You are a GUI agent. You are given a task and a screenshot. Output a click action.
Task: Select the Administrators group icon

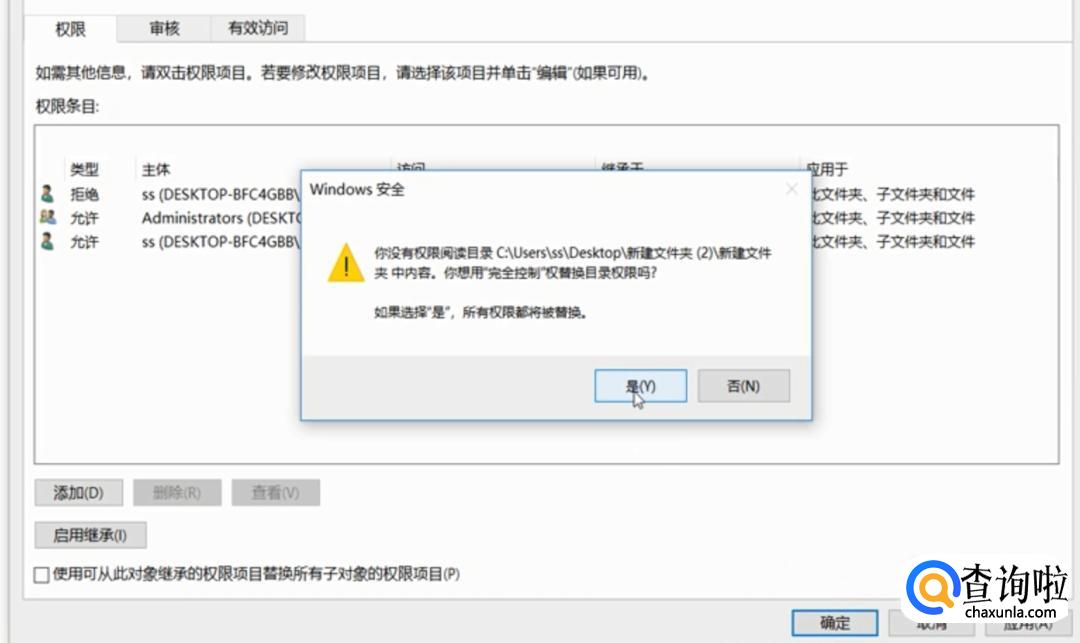(48, 218)
